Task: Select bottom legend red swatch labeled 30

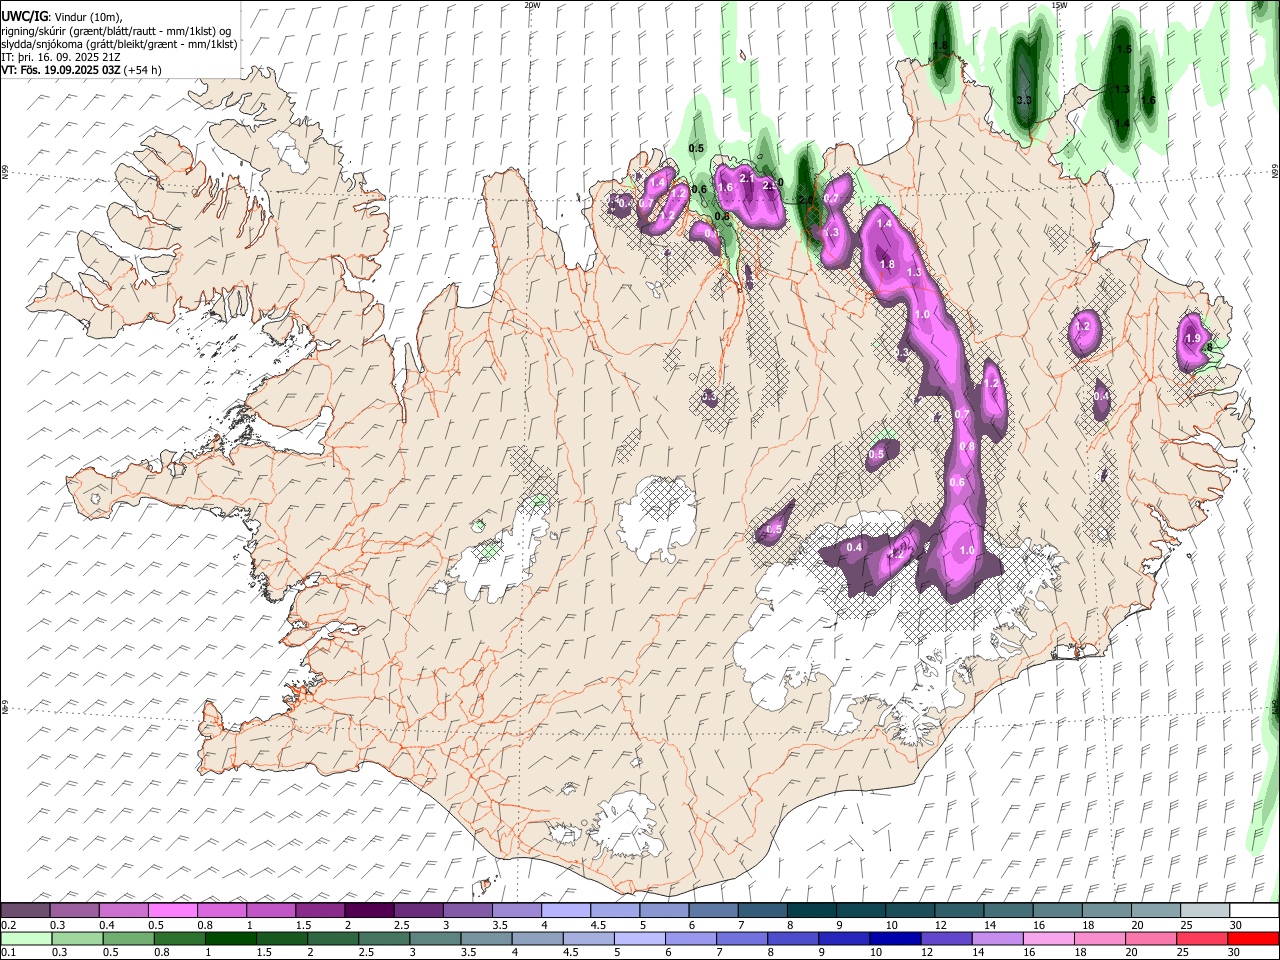Action: [1253, 938]
